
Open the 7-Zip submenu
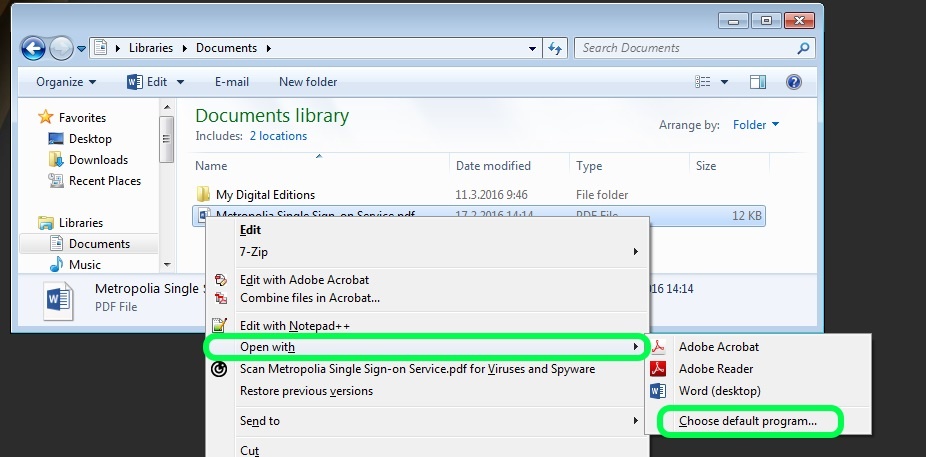[x=428, y=252]
